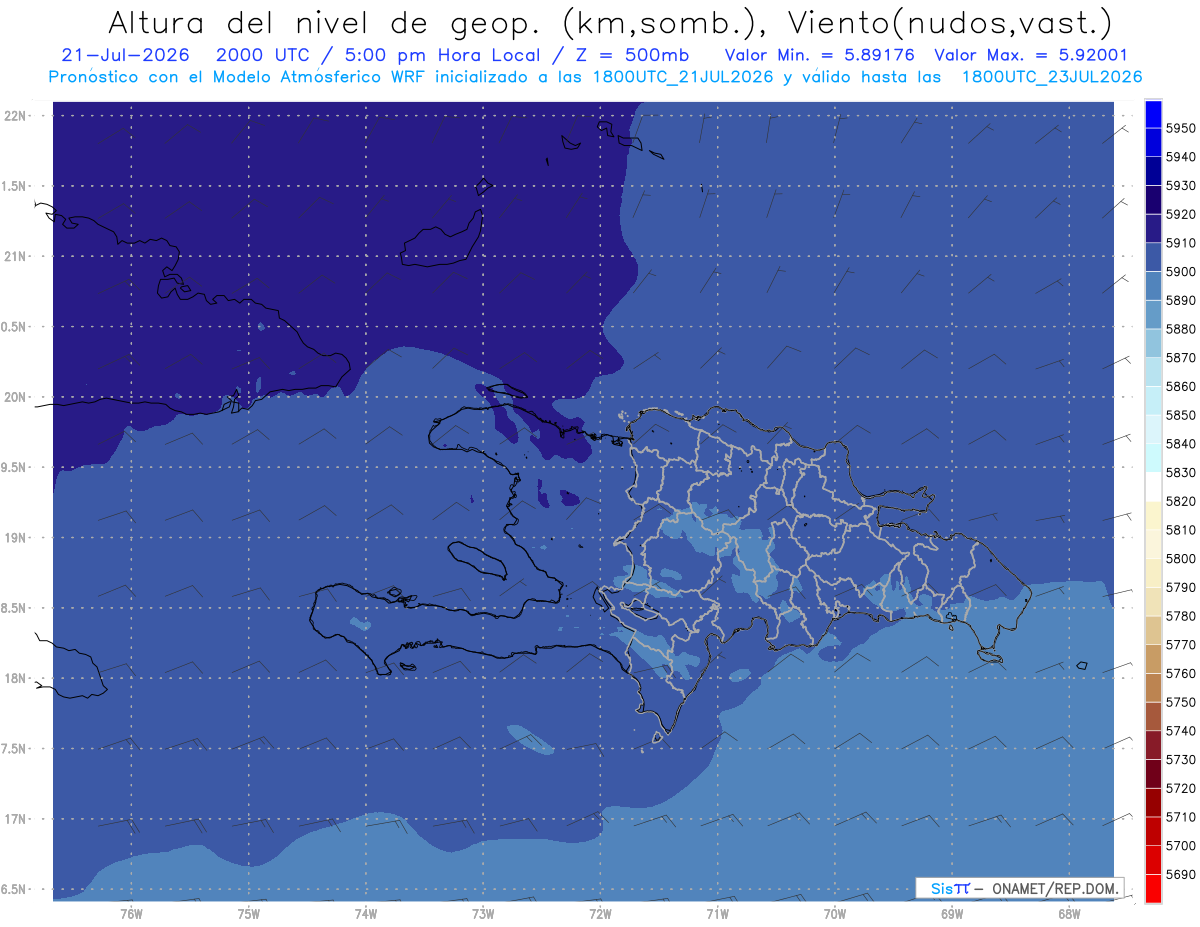Select the date text '21-Jul-2026'

pos(128,55)
